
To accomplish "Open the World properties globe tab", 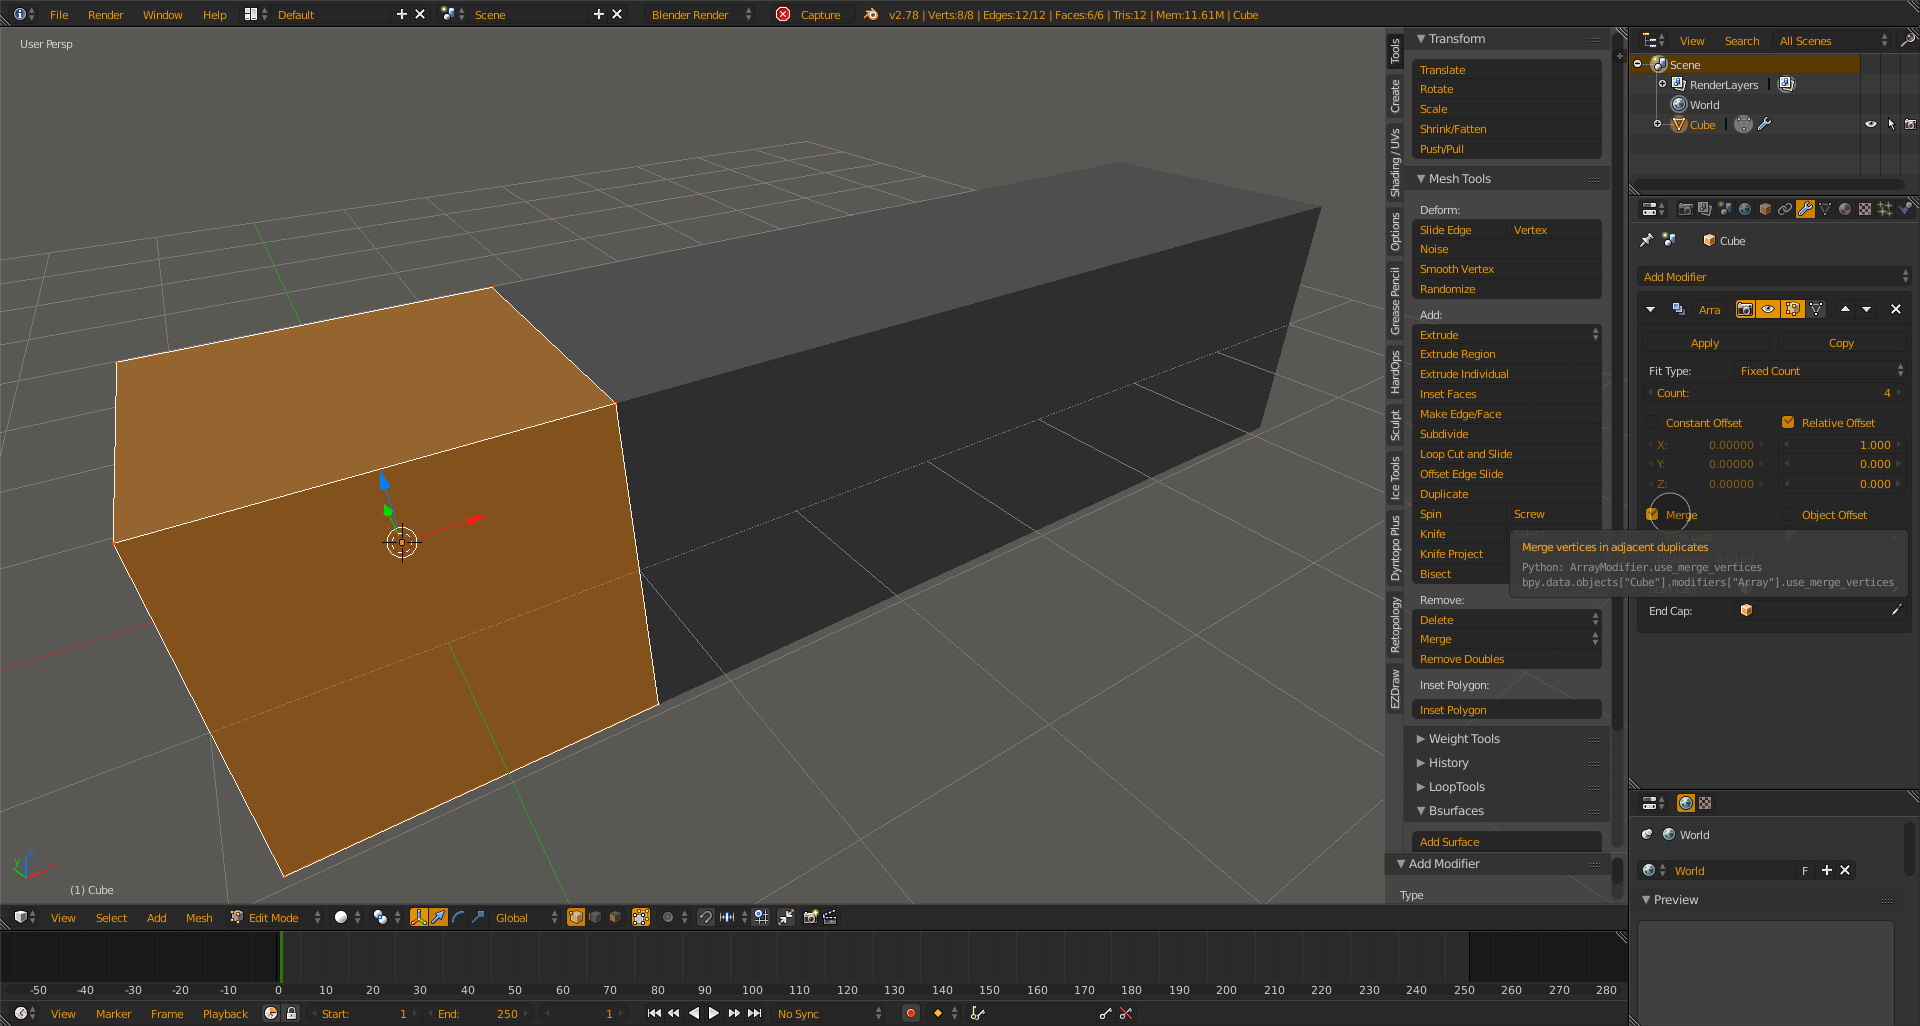I will coord(1745,209).
